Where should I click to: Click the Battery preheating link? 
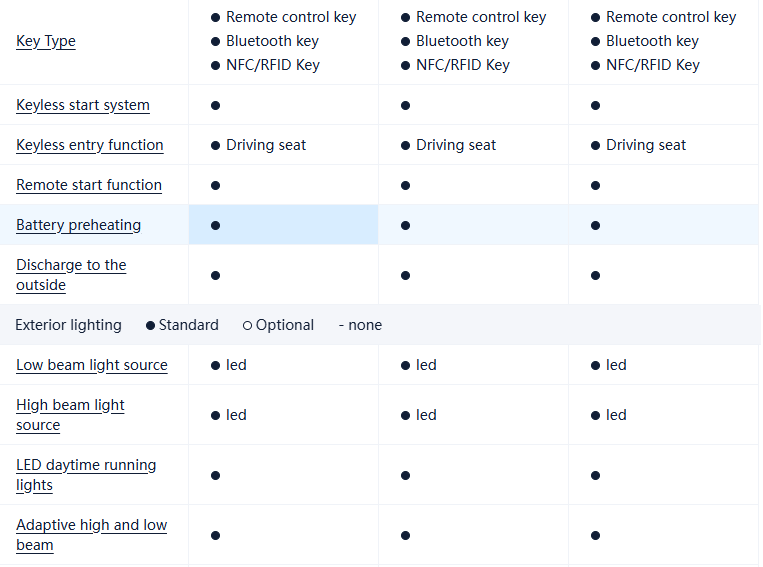pos(79,225)
